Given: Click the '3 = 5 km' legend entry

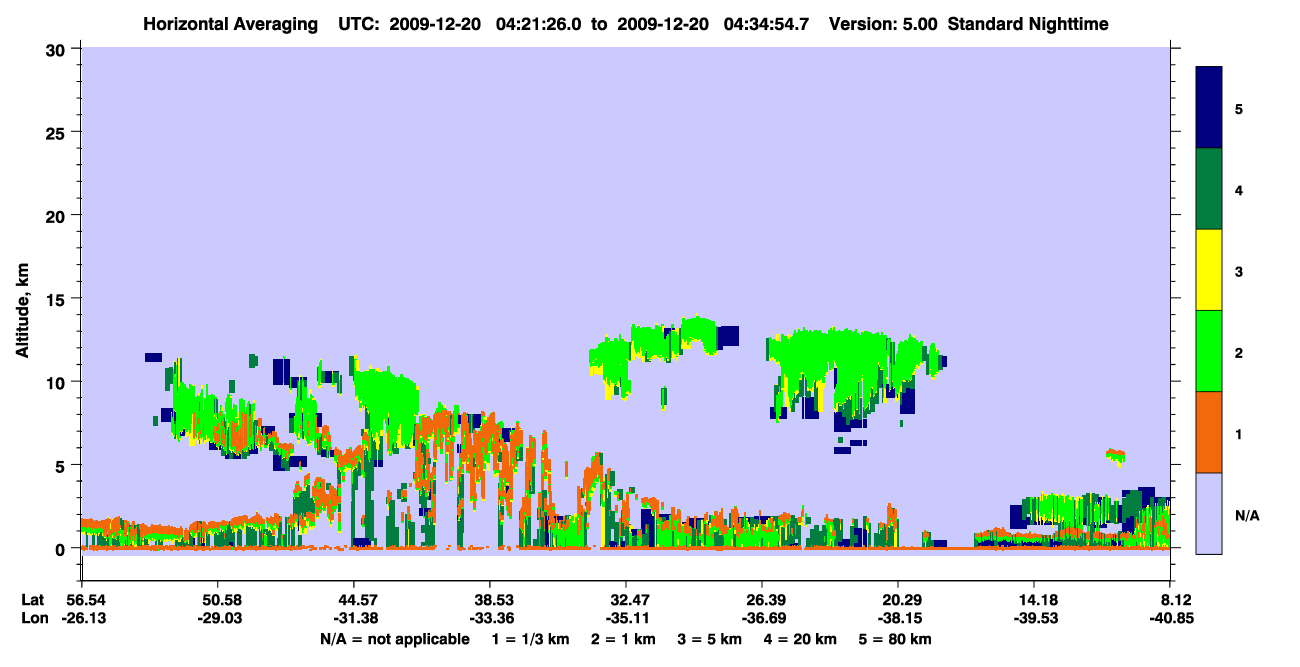Looking at the screenshot, I should coord(709,639).
